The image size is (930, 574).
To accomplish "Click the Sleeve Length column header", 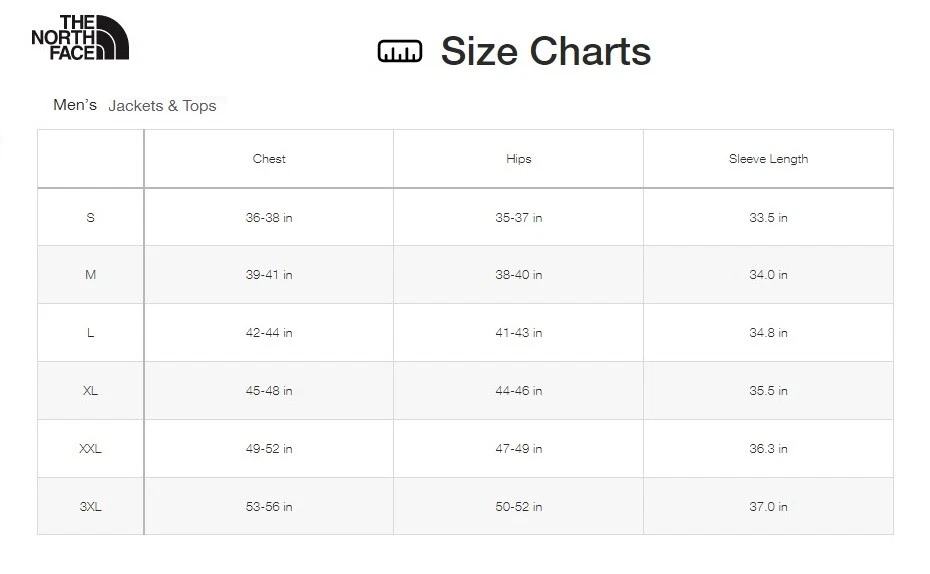I will pos(768,159).
